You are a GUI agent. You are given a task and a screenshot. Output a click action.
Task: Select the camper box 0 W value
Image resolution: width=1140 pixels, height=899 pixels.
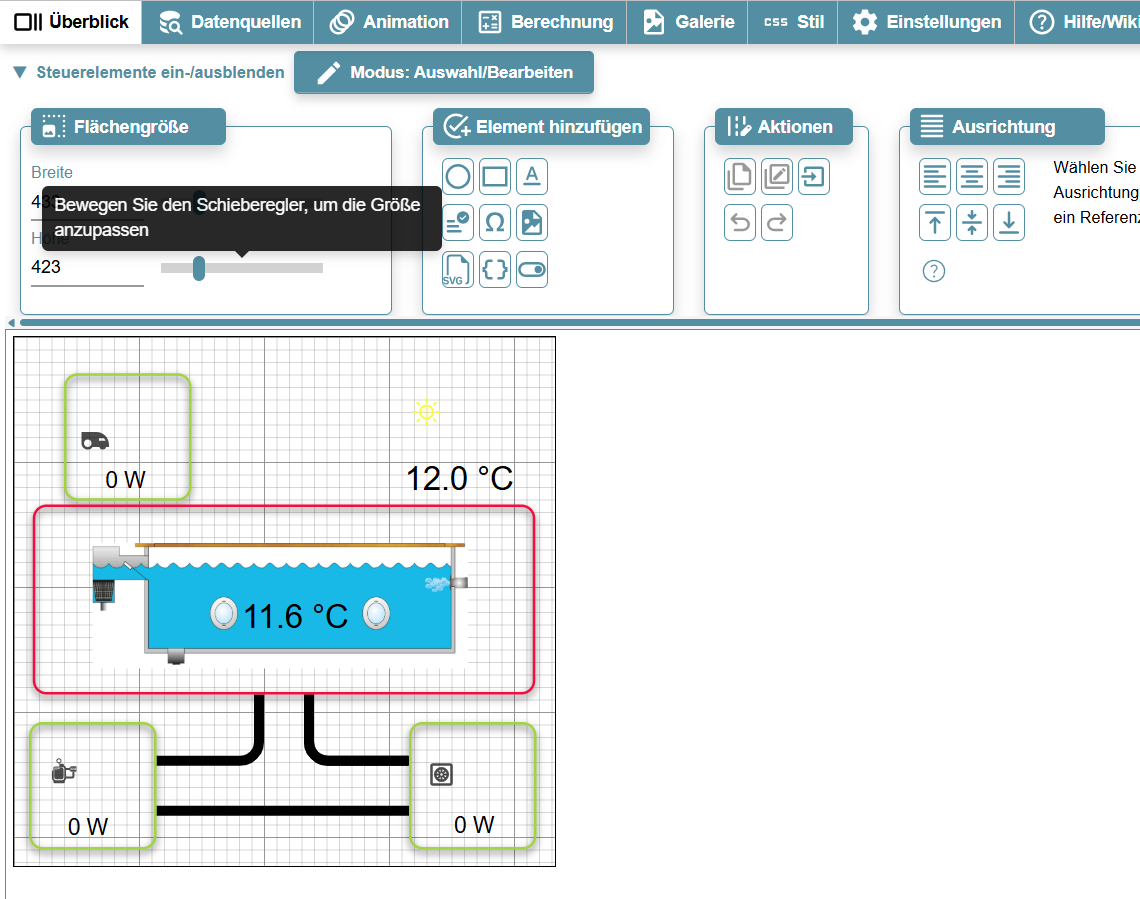[125, 480]
